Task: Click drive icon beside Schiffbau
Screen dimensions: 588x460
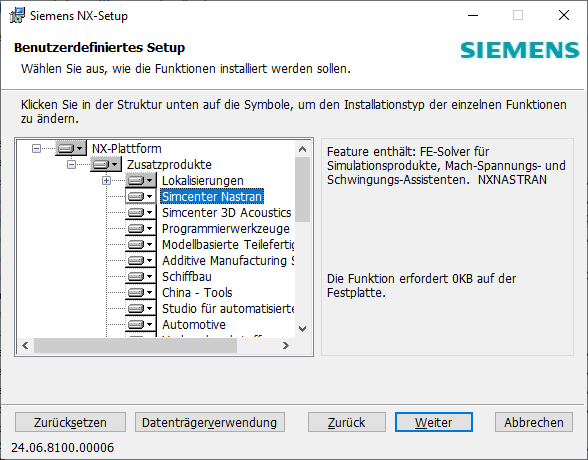Action: pos(141,276)
